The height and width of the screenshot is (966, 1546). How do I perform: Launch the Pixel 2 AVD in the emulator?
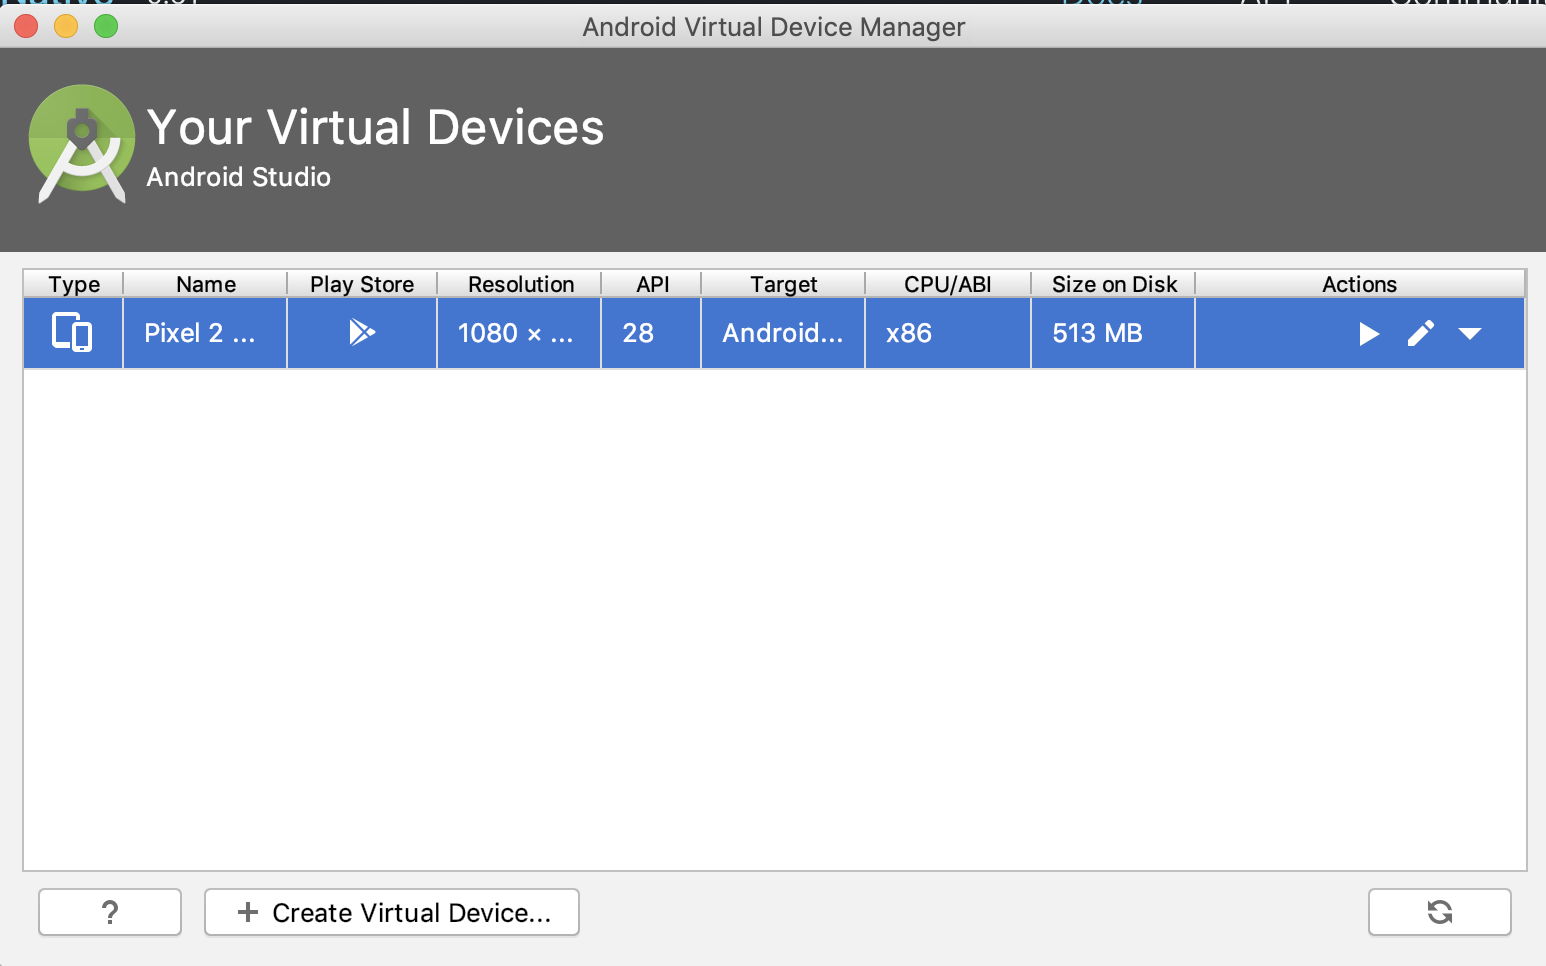tap(1369, 334)
